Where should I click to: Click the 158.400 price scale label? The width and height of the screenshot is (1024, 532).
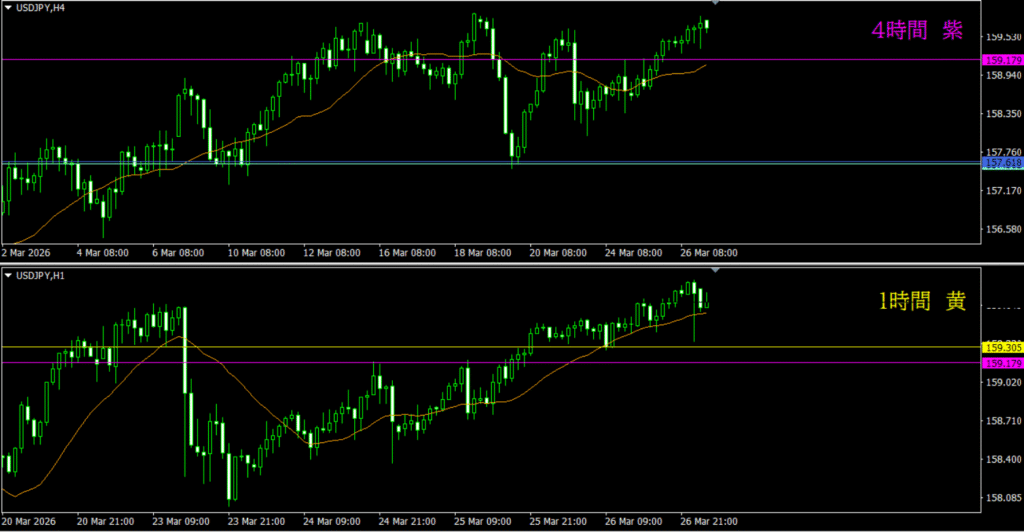(1002, 459)
